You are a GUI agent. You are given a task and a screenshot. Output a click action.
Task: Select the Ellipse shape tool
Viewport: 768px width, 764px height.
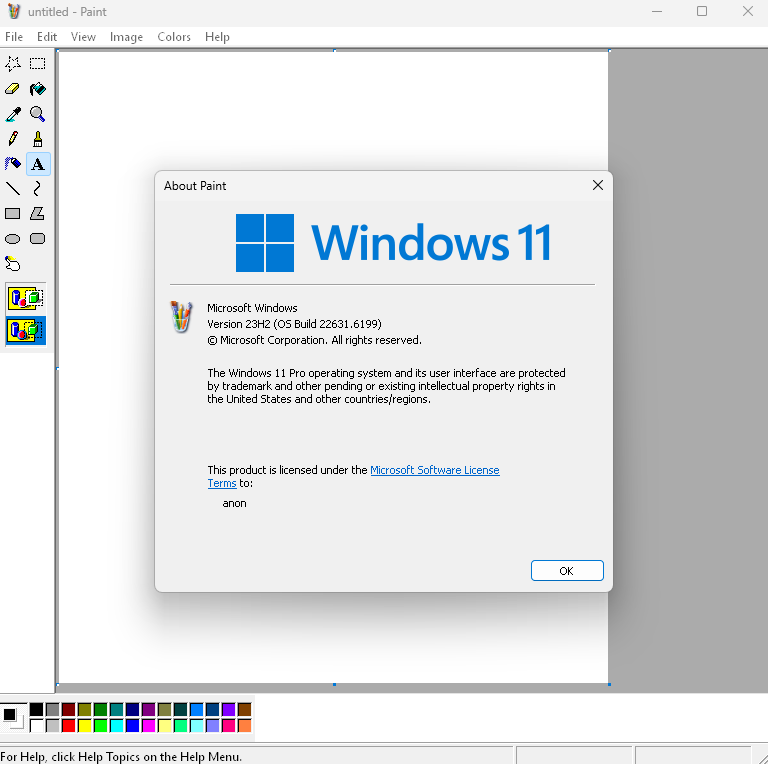point(13,239)
